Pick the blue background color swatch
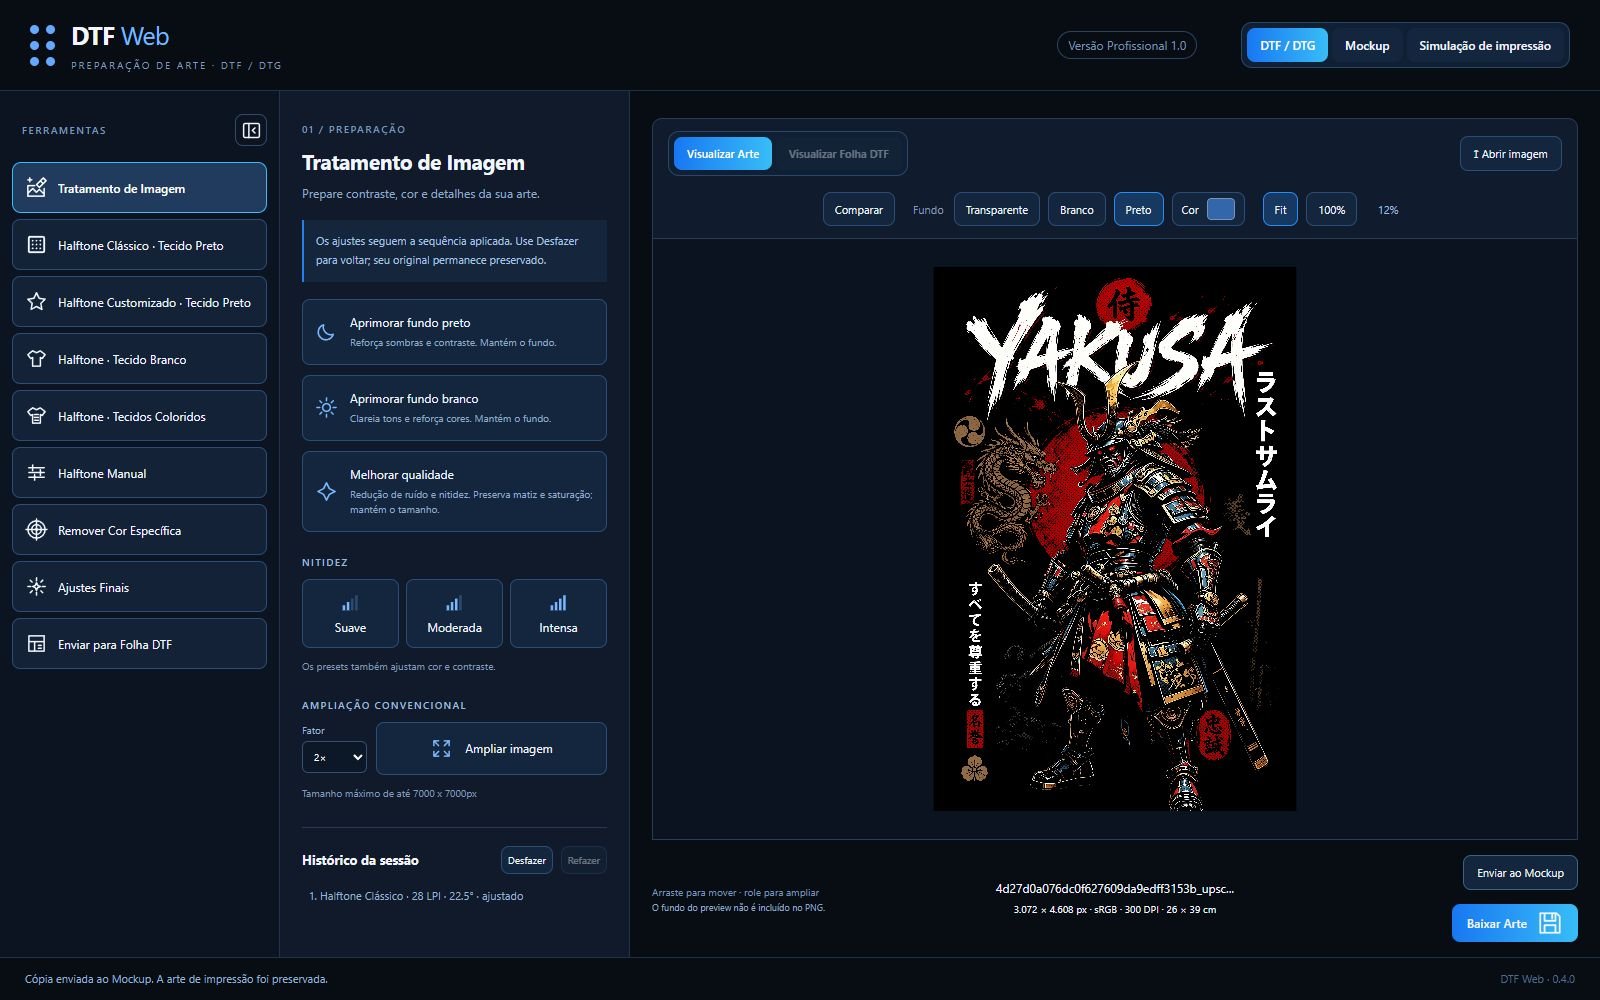Viewport: 1600px width, 1000px height. pos(1221,209)
